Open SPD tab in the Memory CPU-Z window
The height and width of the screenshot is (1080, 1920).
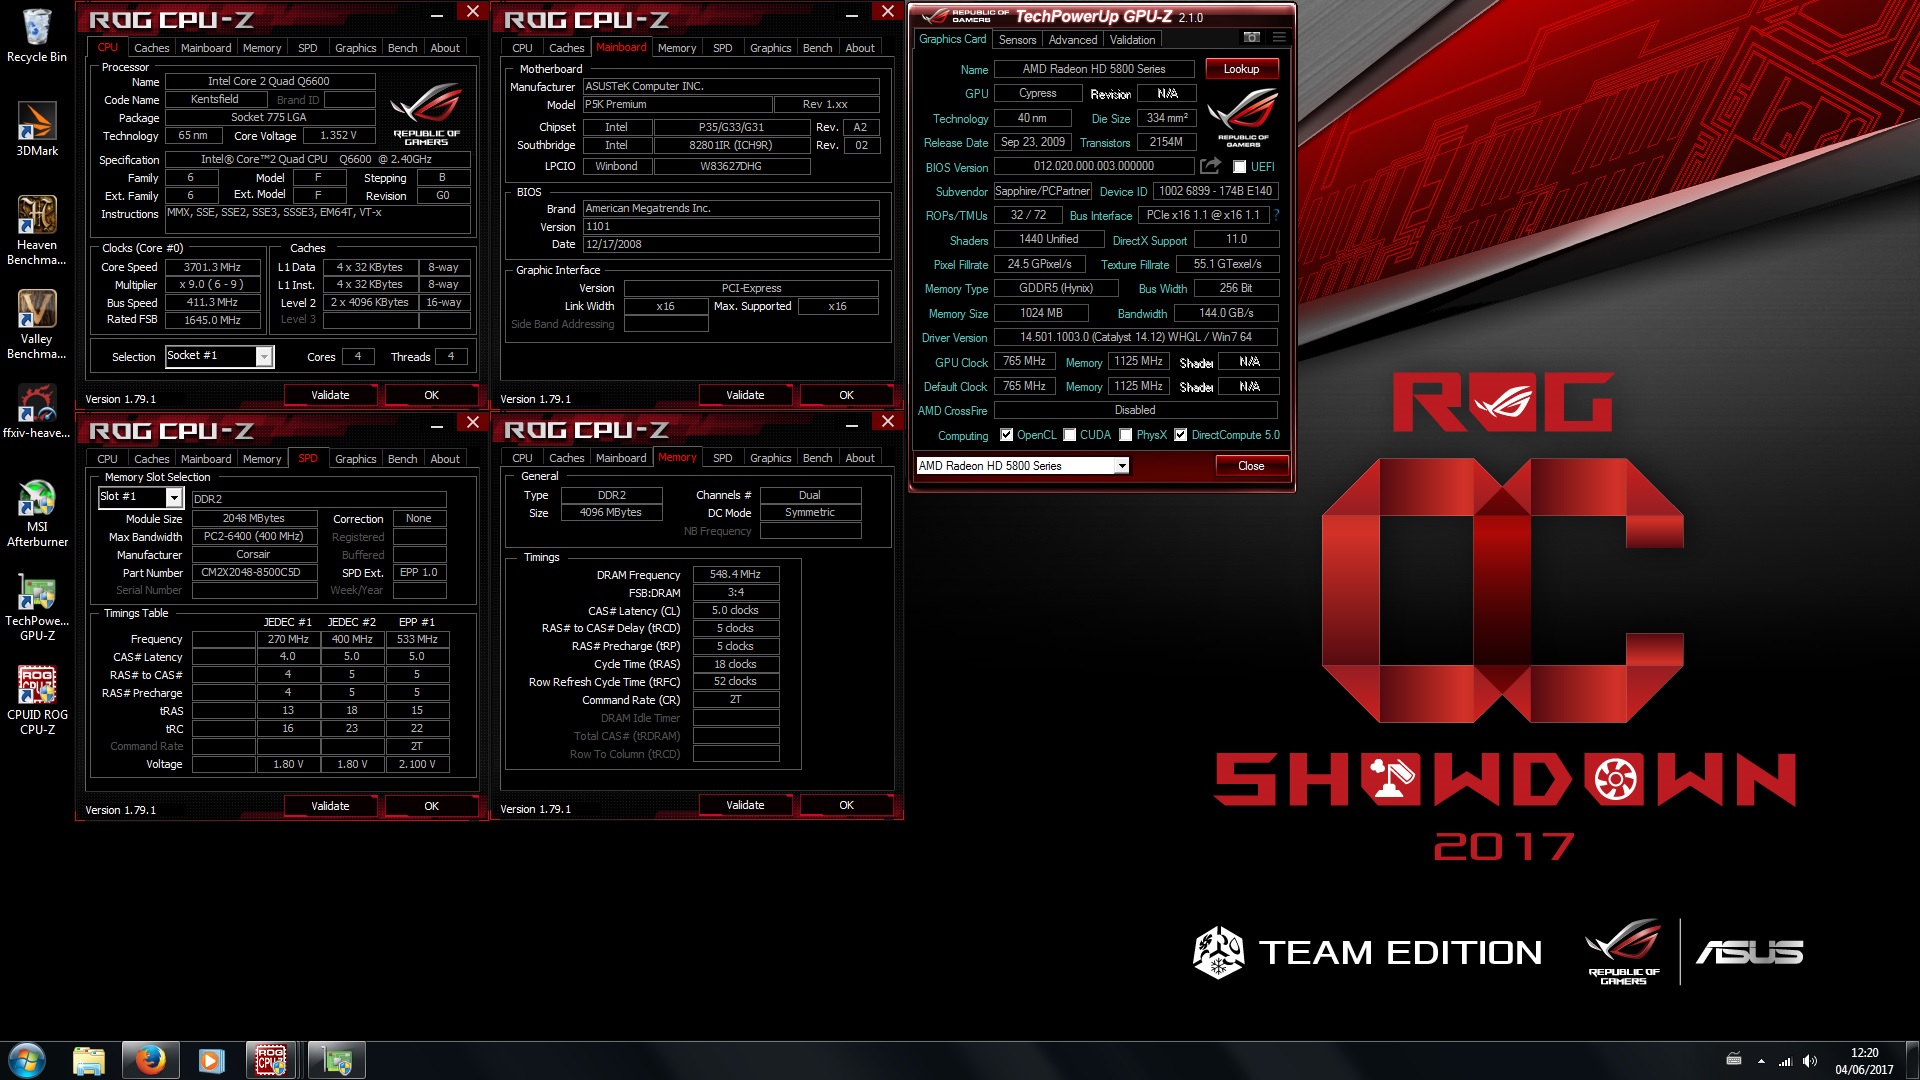pyautogui.click(x=722, y=458)
